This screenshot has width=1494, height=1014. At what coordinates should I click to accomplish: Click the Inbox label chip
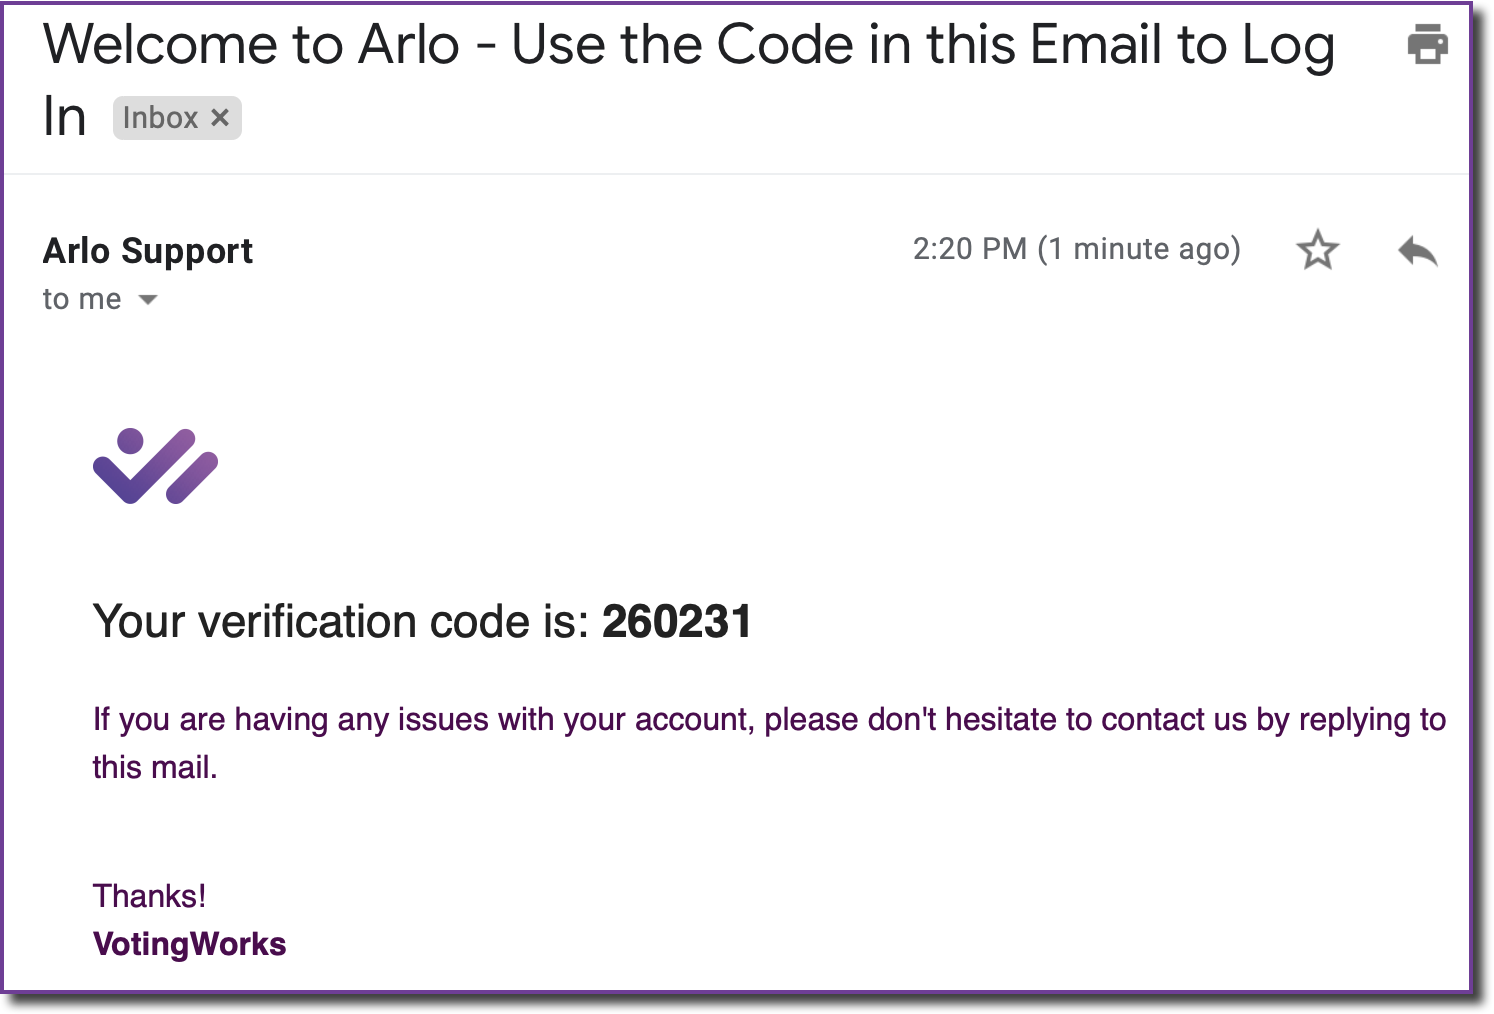(x=160, y=118)
